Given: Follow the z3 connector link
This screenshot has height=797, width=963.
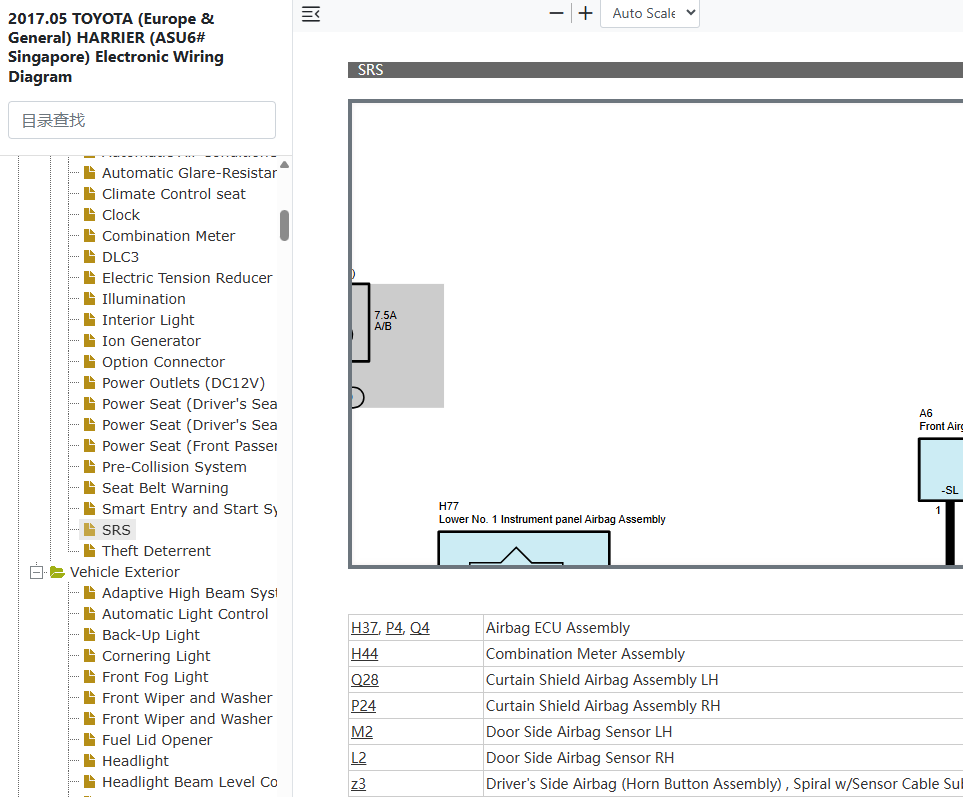Looking at the screenshot, I should click(359, 783).
